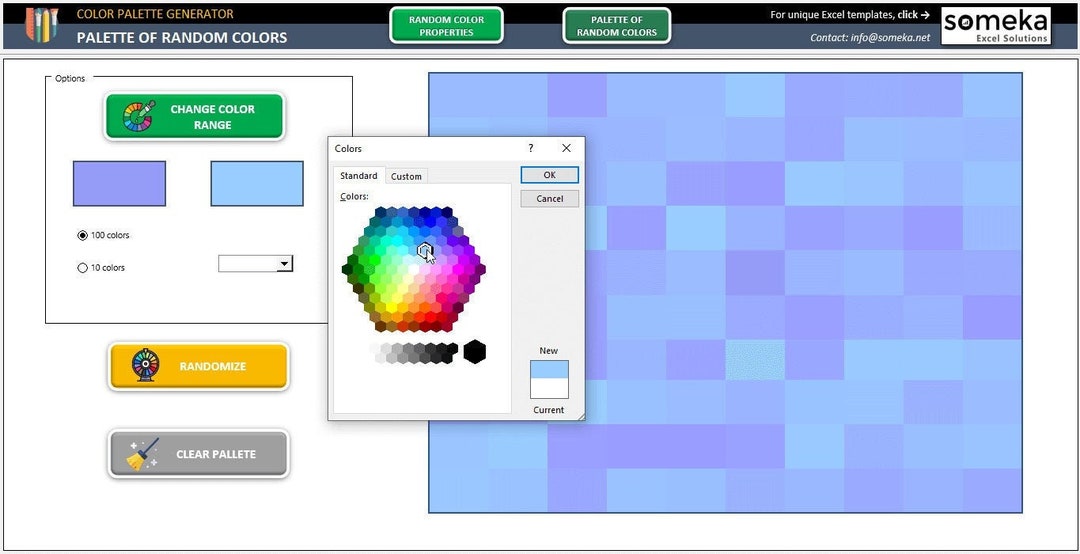Click the broom icon on Clear Pallete
This screenshot has width=1080, height=554.
(x=143, y=454)
